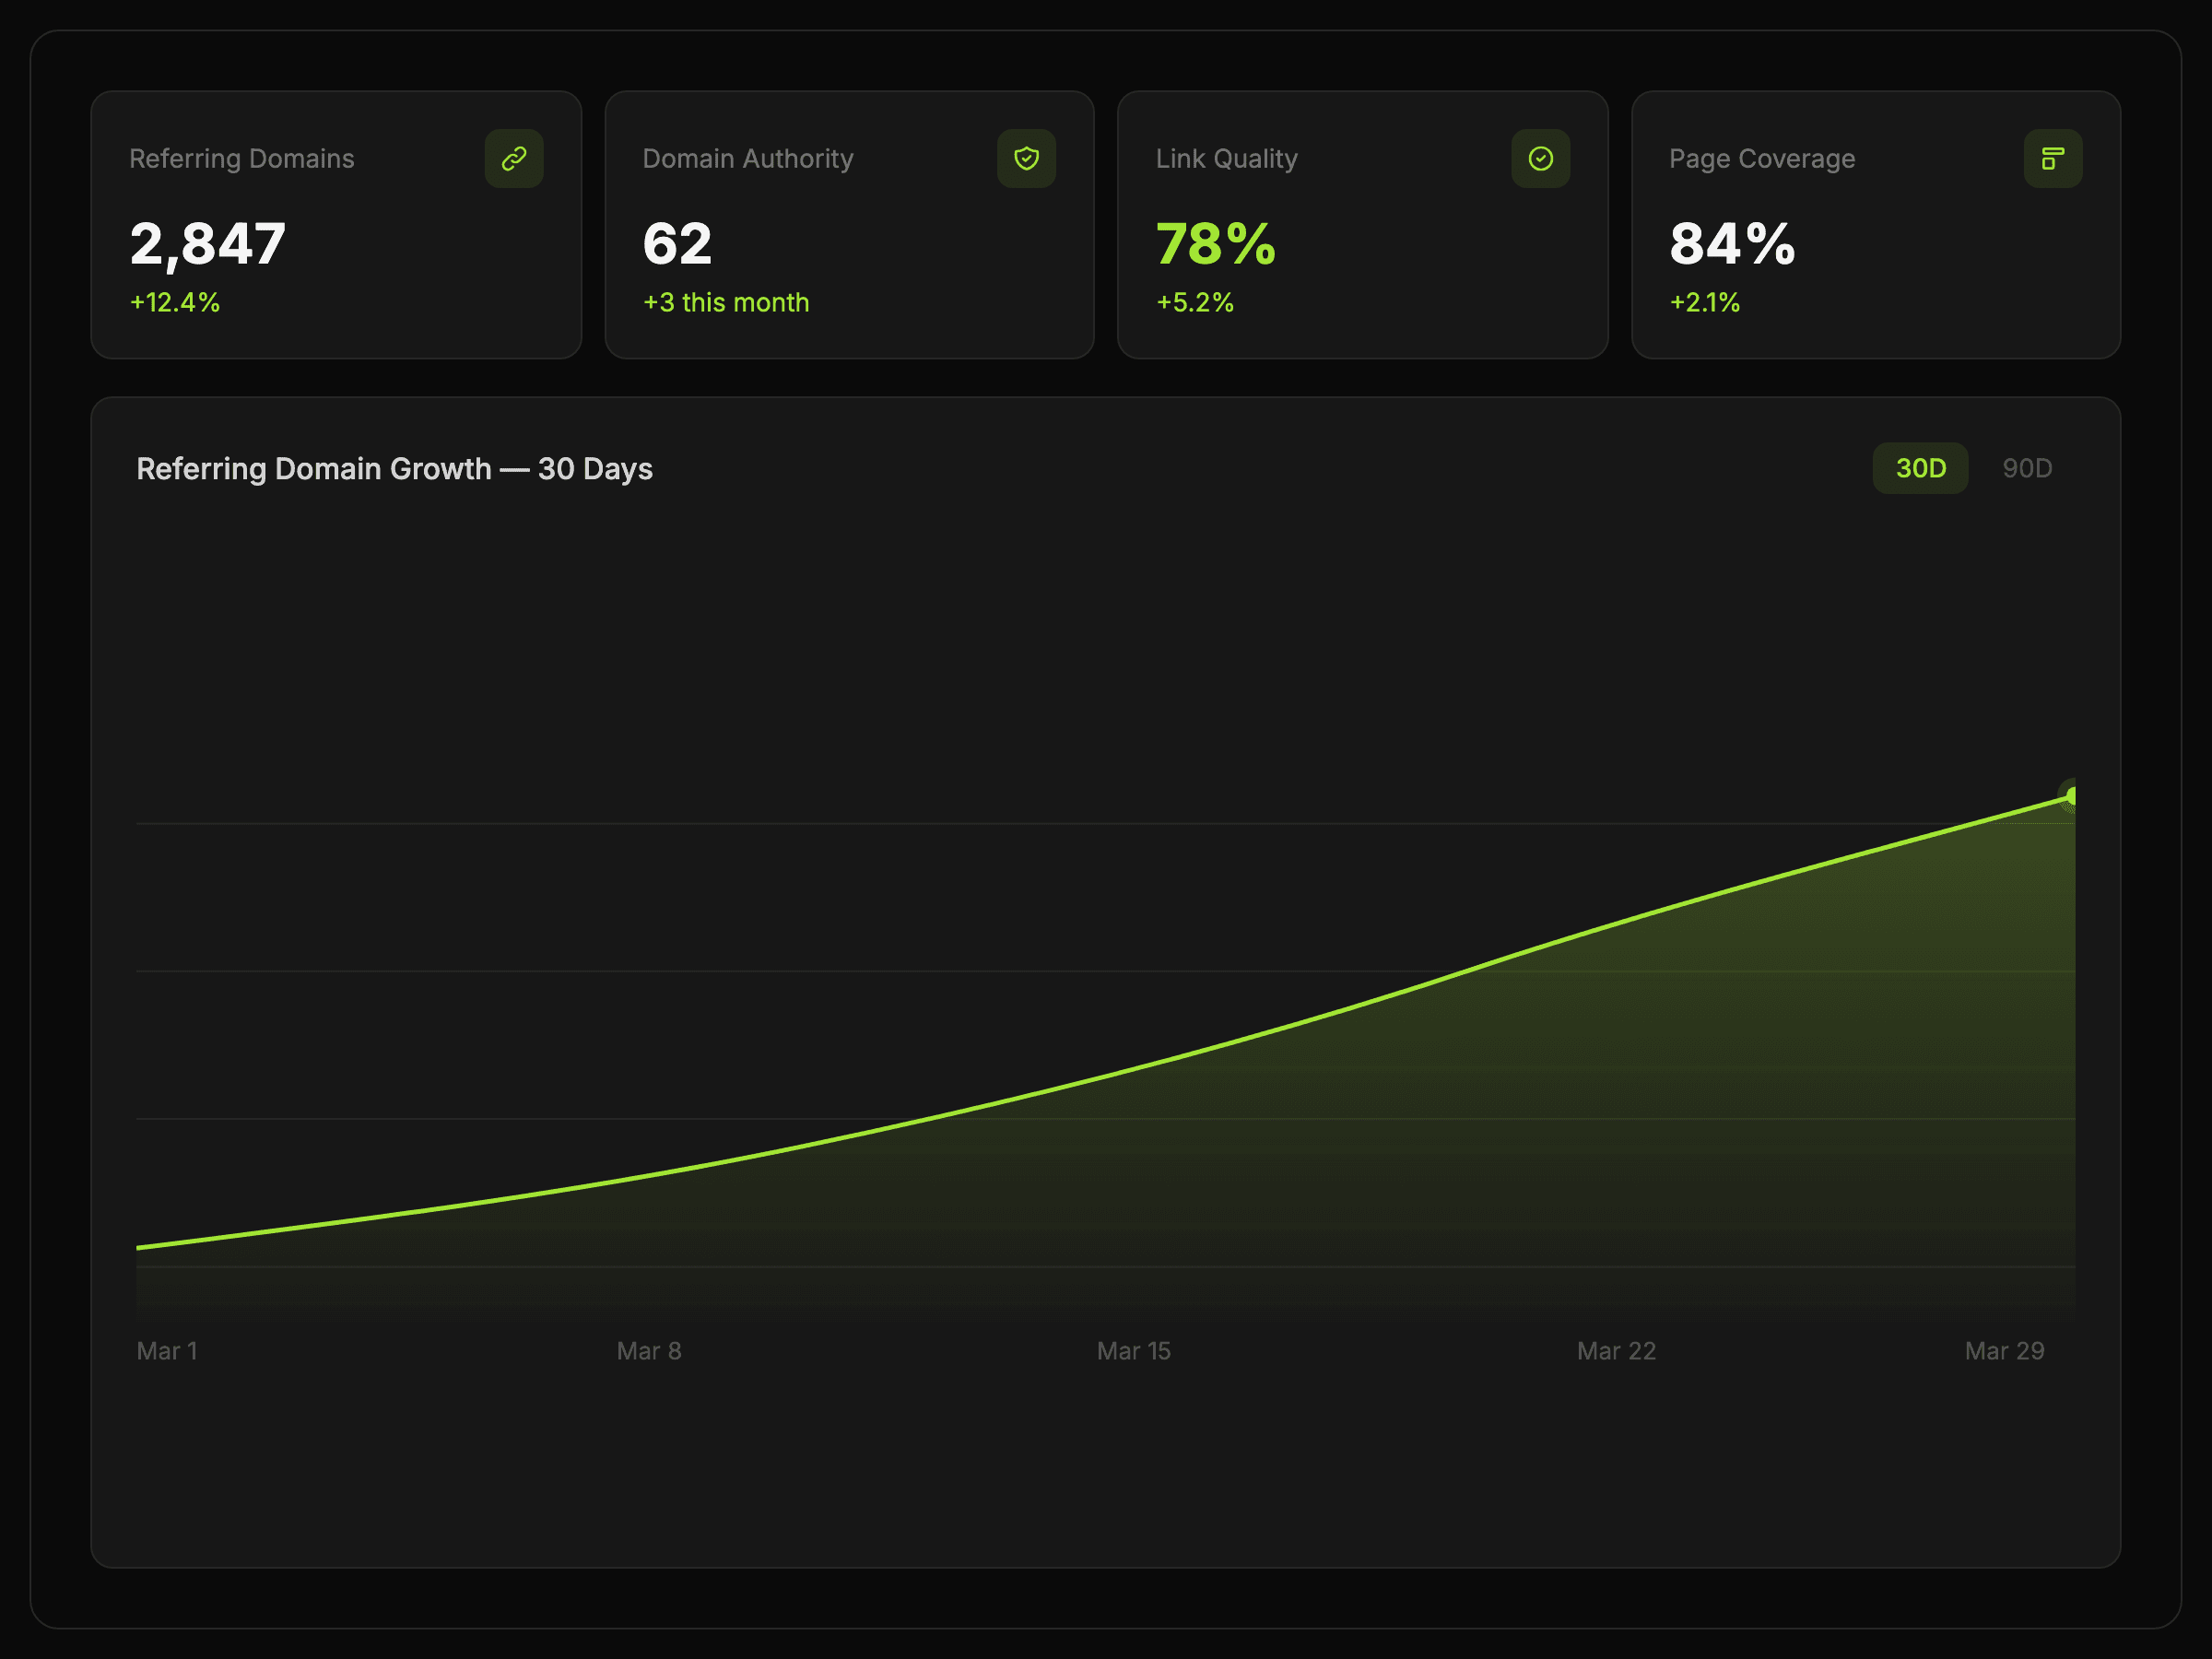Click the +2.1% Page Coverage change
The height and width of the screenshot is (1659, 2212).
(1705, 302)
